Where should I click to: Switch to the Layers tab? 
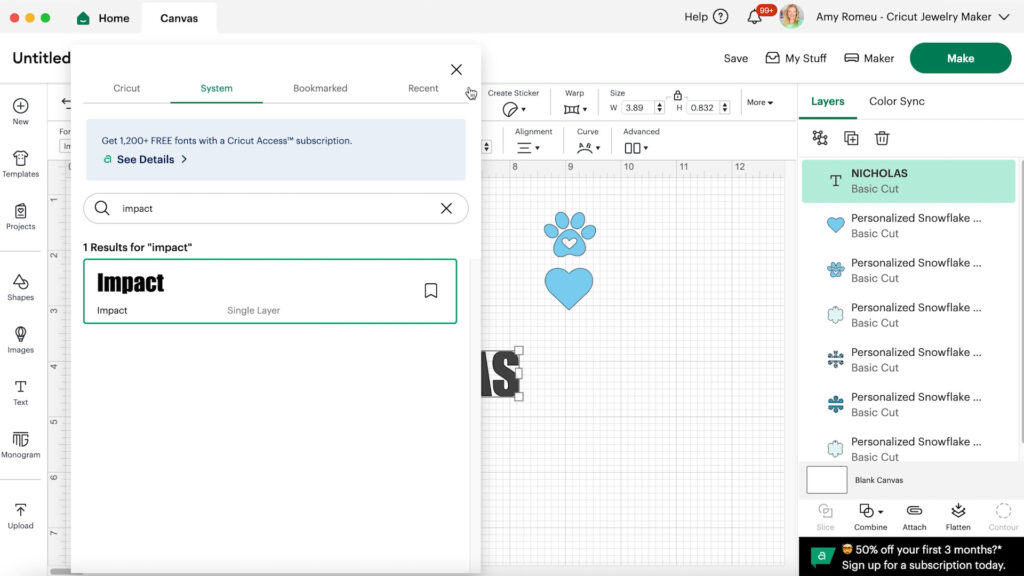click(827, 101)
